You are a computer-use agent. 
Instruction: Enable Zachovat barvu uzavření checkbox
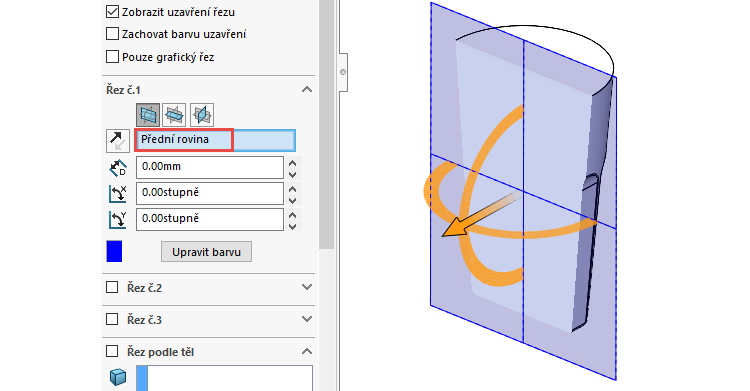[112, 34]
